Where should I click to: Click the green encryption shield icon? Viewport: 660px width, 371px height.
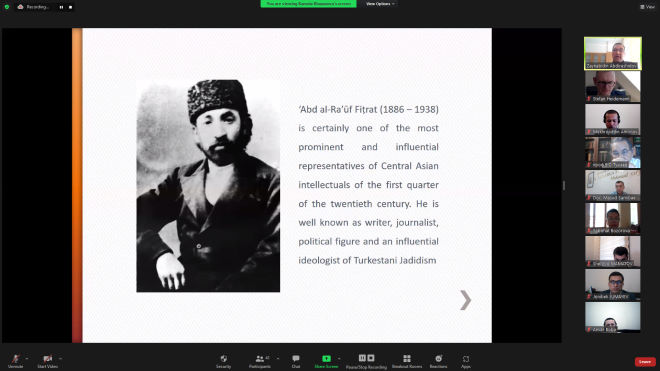7,7
